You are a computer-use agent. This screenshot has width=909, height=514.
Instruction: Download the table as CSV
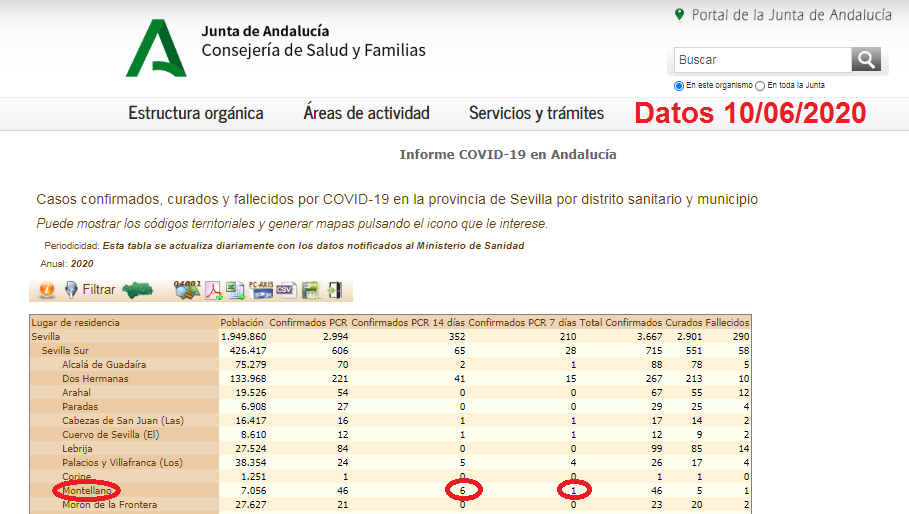click(x=286, y=290)
